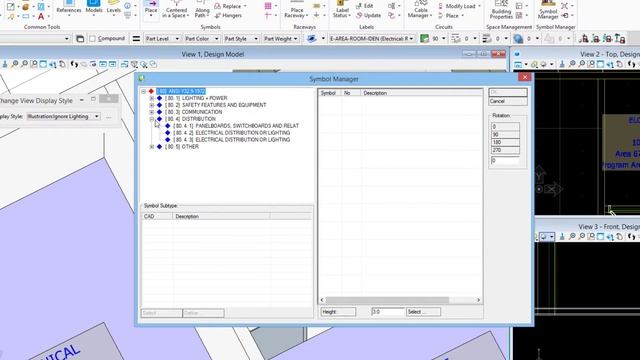
Task: Select the [80. 4. 3] ELECTRICAL DISTRIBUTION item
Action: 231,140
